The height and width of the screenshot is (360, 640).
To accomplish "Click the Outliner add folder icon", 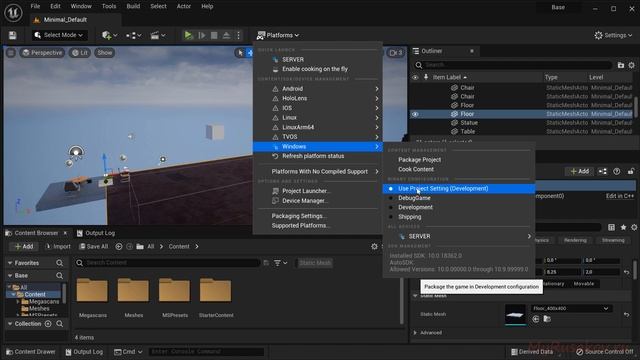I will 621,65.
